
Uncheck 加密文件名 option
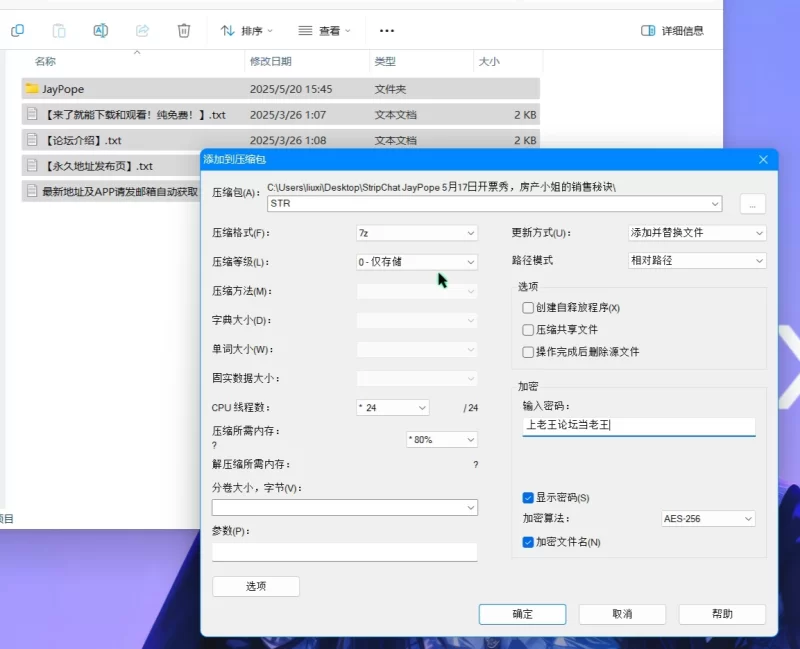point(528,542)
